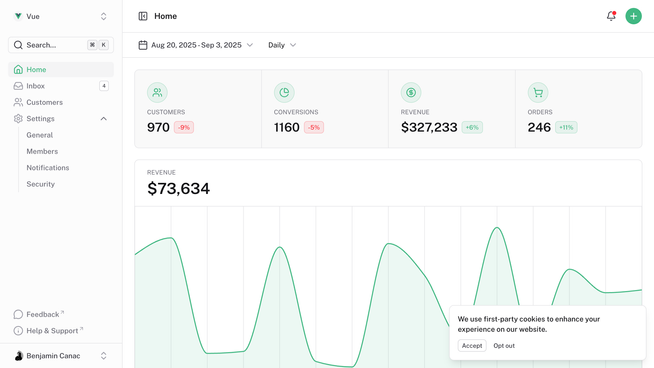This screenshot has height=368, width=654.
Task: Open the Home page in sidebar
Action: pyautogui.click(x=61, y=69)
